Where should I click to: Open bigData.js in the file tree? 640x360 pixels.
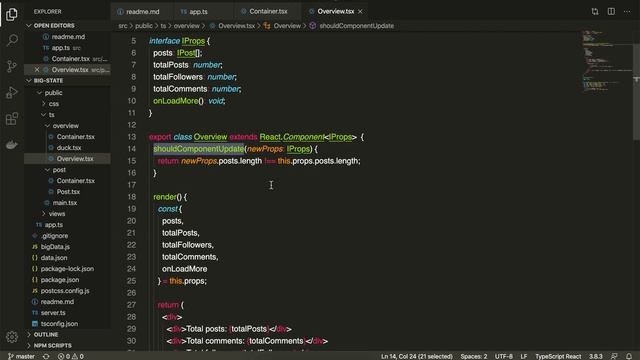pos(55,247)
